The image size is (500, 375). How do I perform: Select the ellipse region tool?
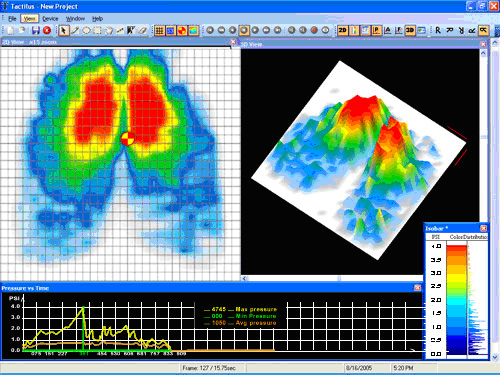[86, 31]
